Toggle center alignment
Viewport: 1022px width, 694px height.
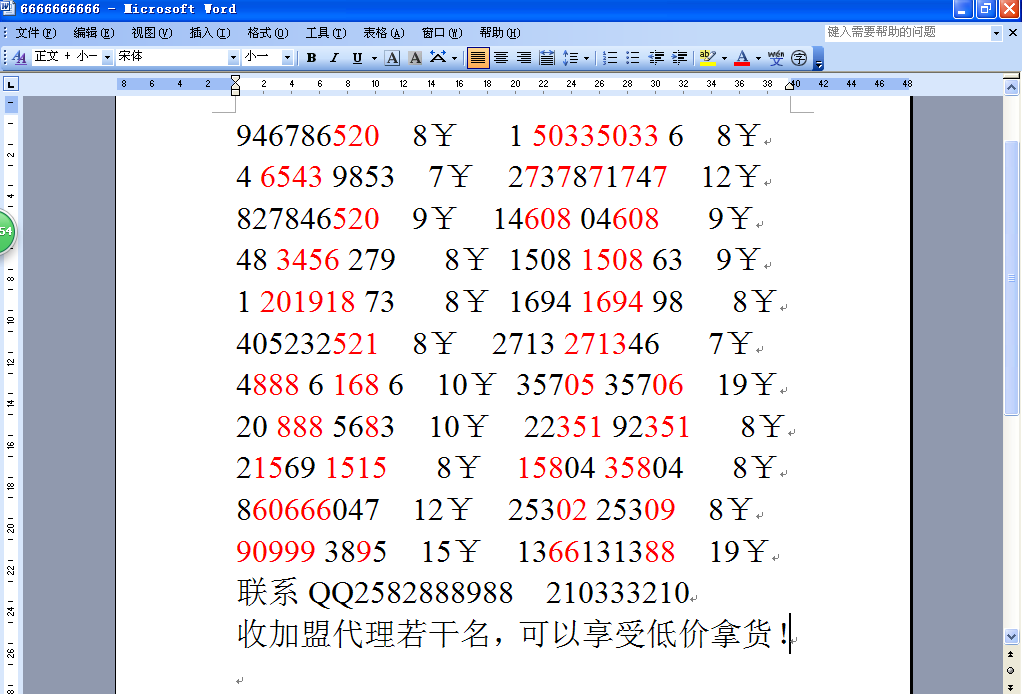501,58
